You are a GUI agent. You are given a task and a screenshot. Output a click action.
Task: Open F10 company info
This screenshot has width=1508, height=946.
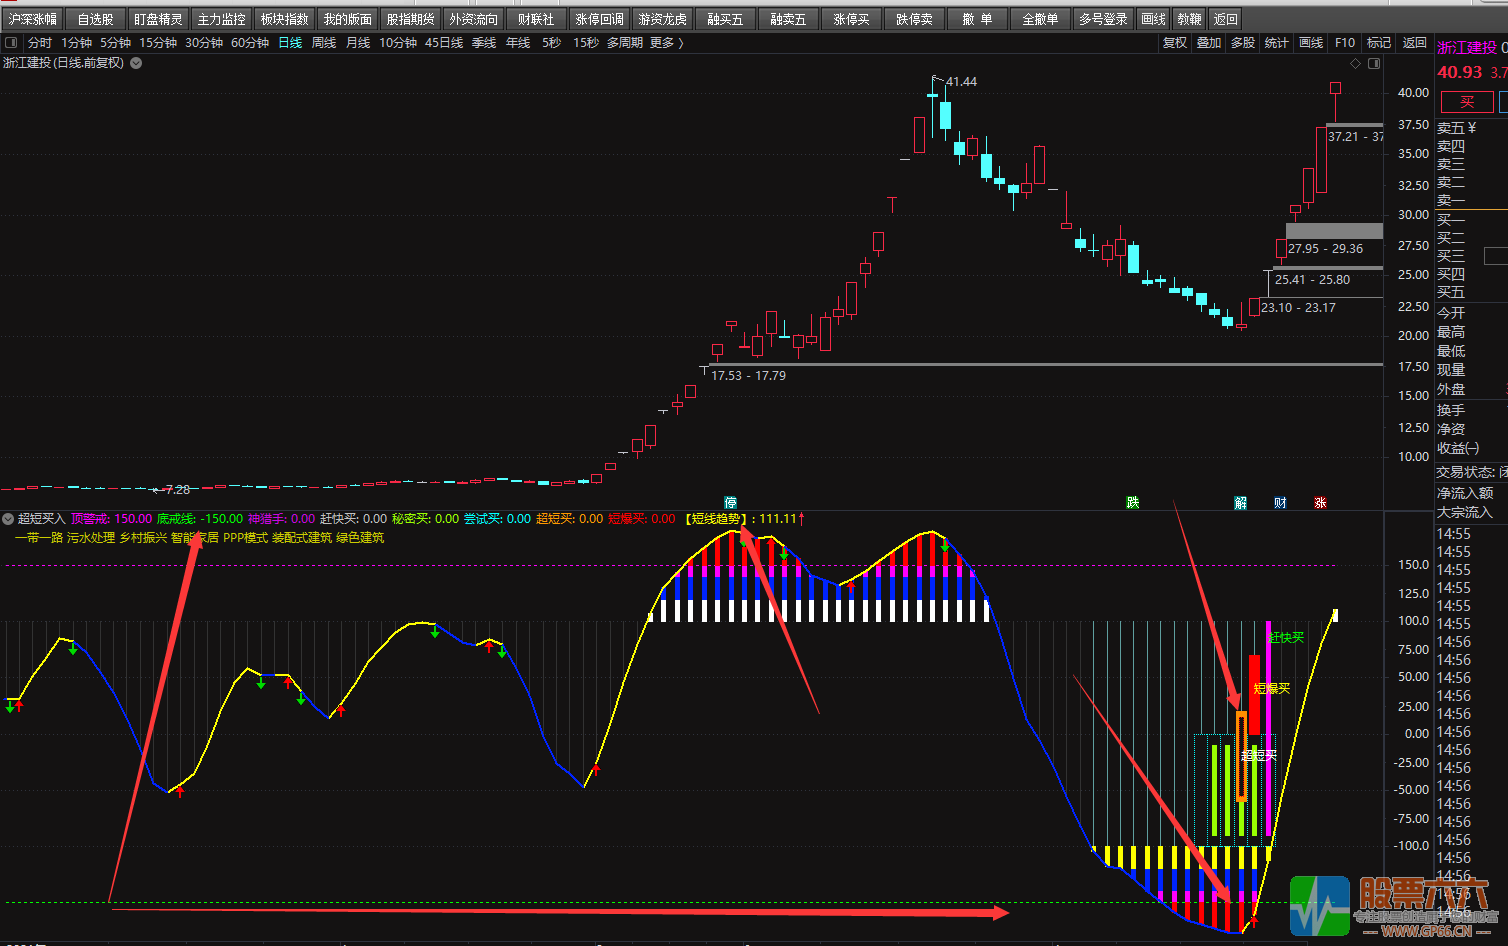point(1345,43)
